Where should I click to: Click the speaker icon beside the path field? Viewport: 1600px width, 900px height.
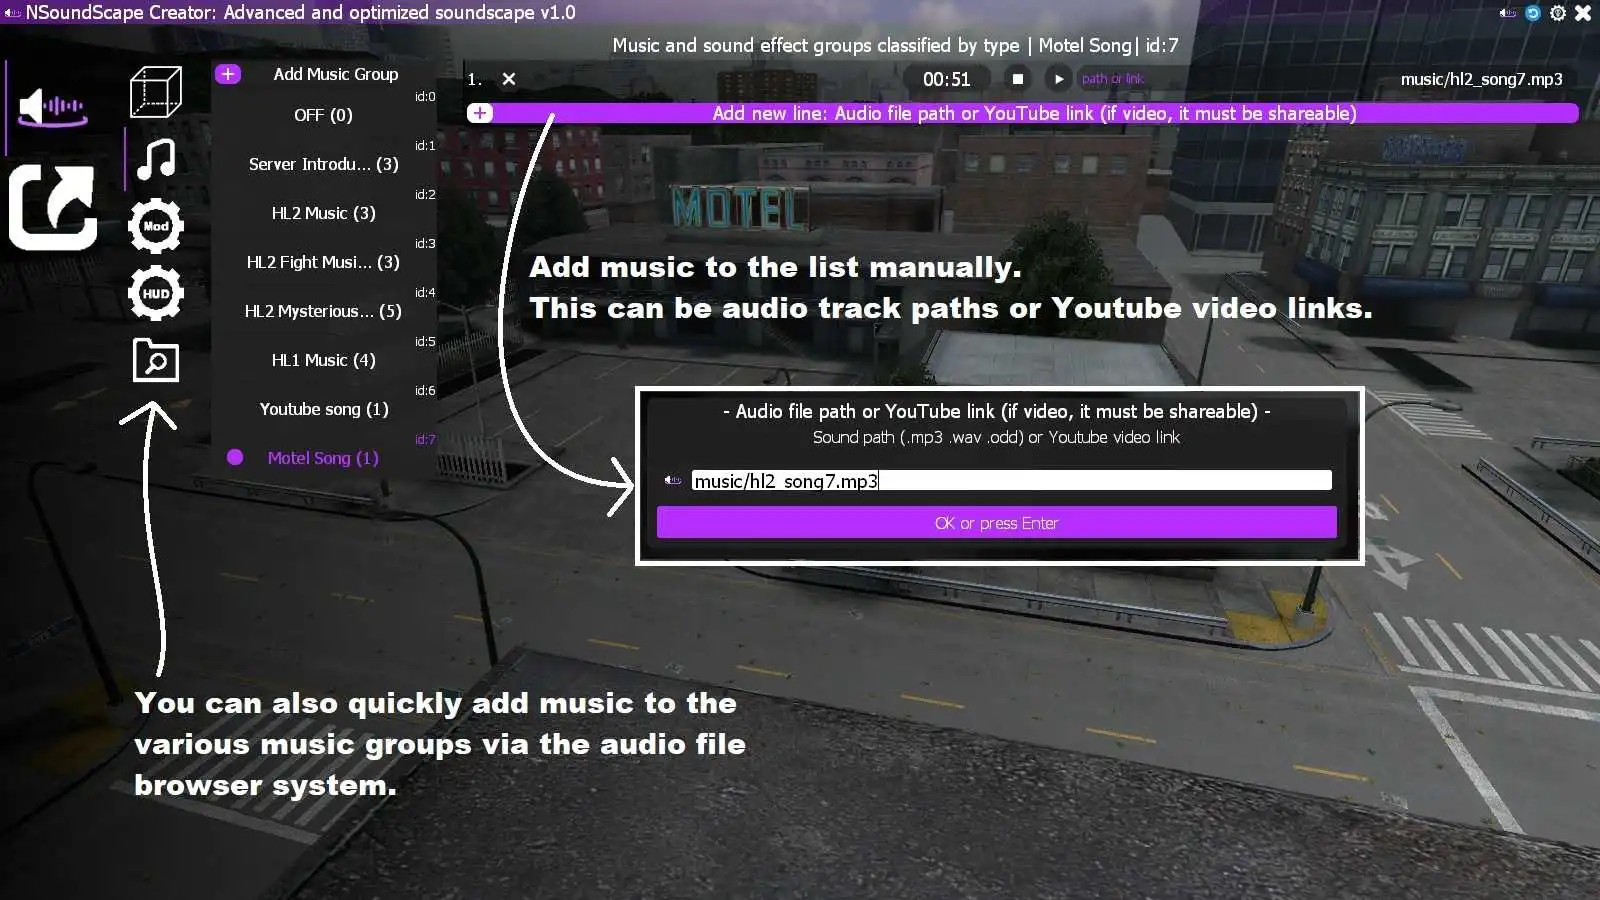coord(672,479)
